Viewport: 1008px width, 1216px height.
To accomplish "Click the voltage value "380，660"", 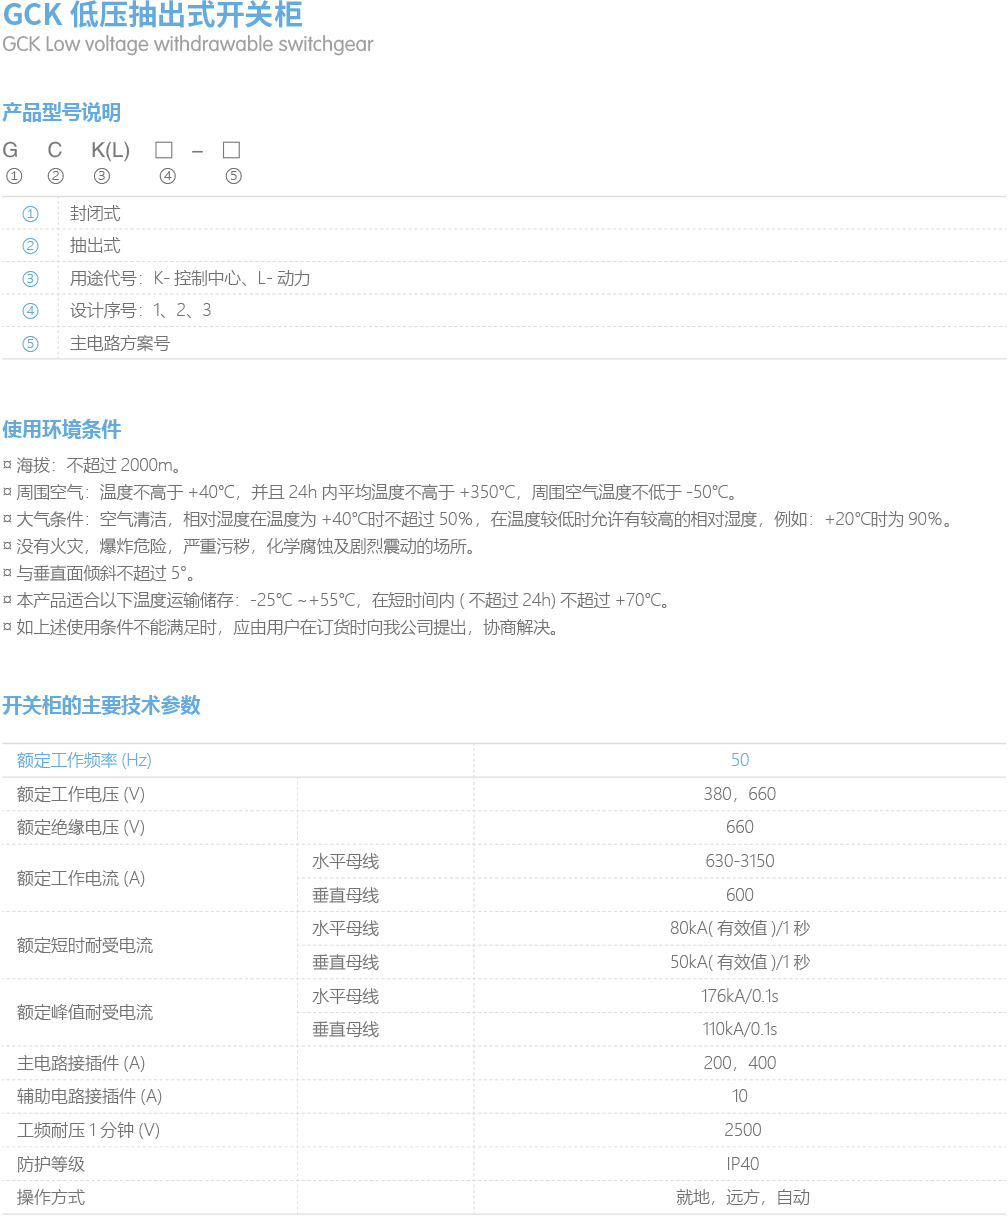I will (x=740, y=794).
